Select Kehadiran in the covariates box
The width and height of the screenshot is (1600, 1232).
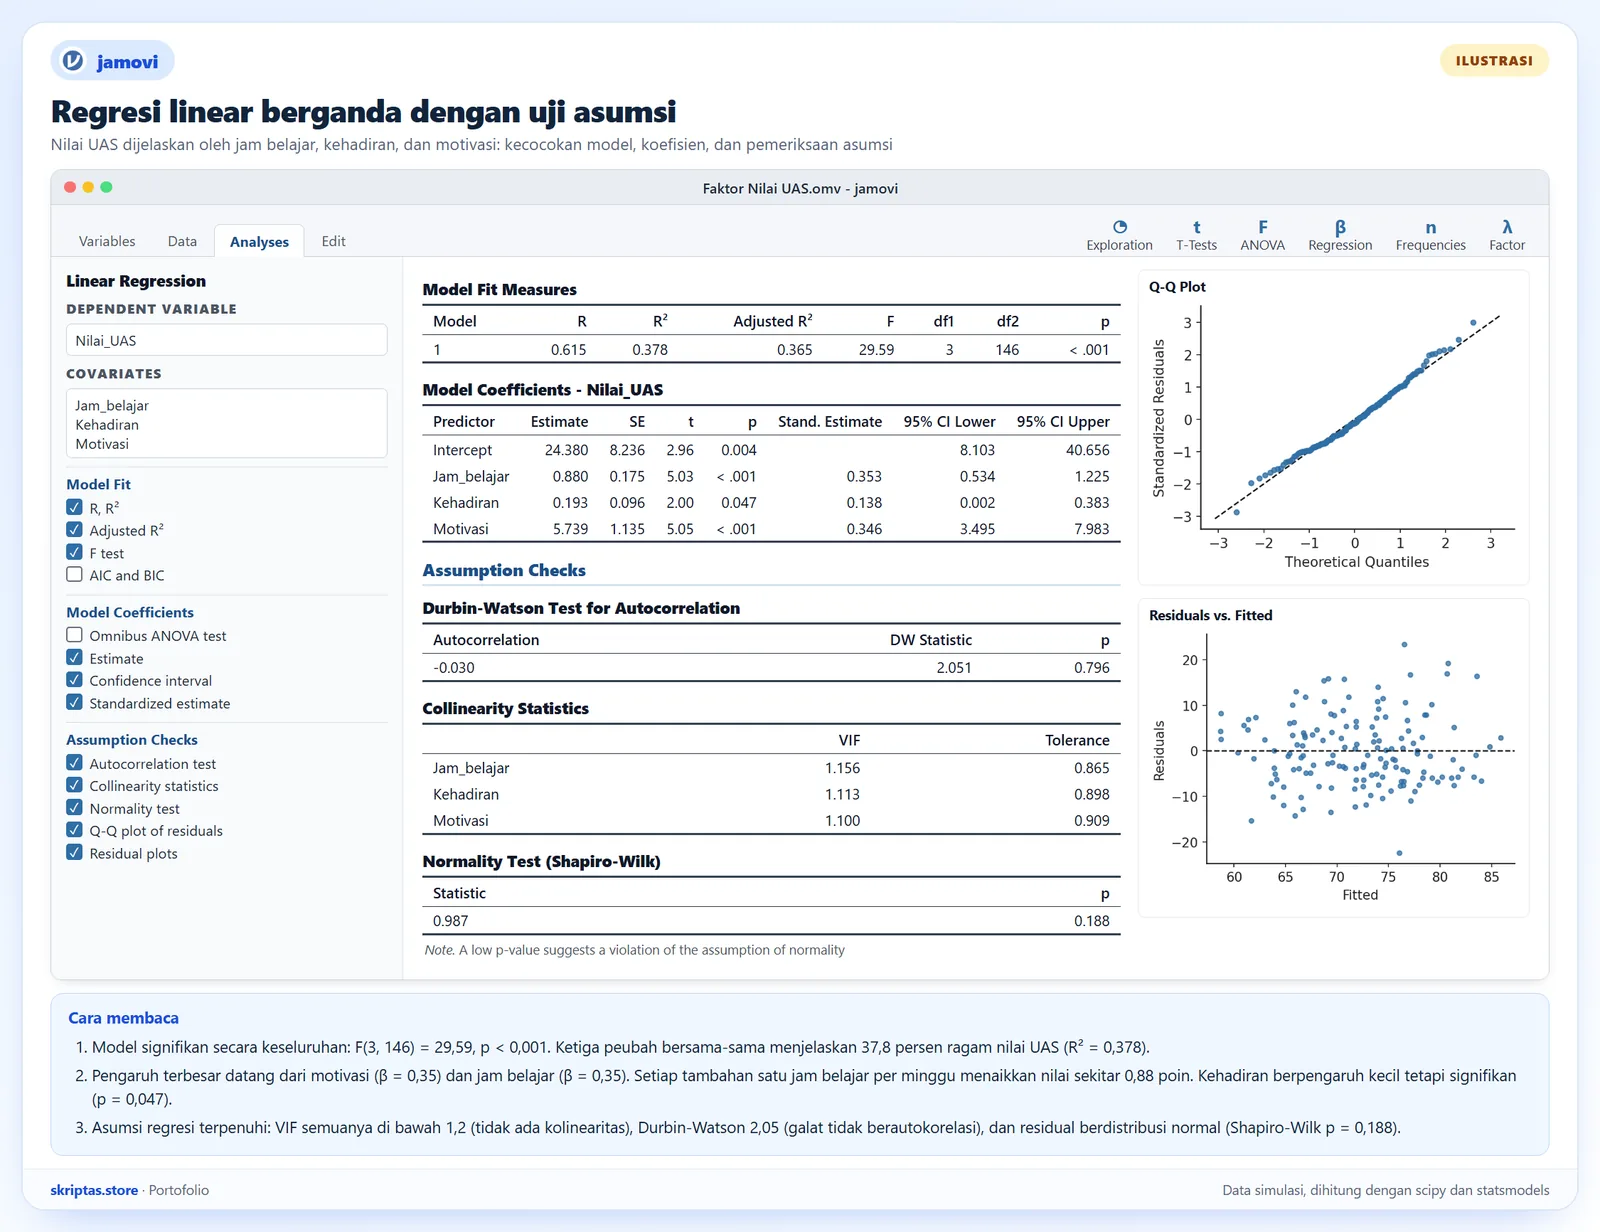107,424
